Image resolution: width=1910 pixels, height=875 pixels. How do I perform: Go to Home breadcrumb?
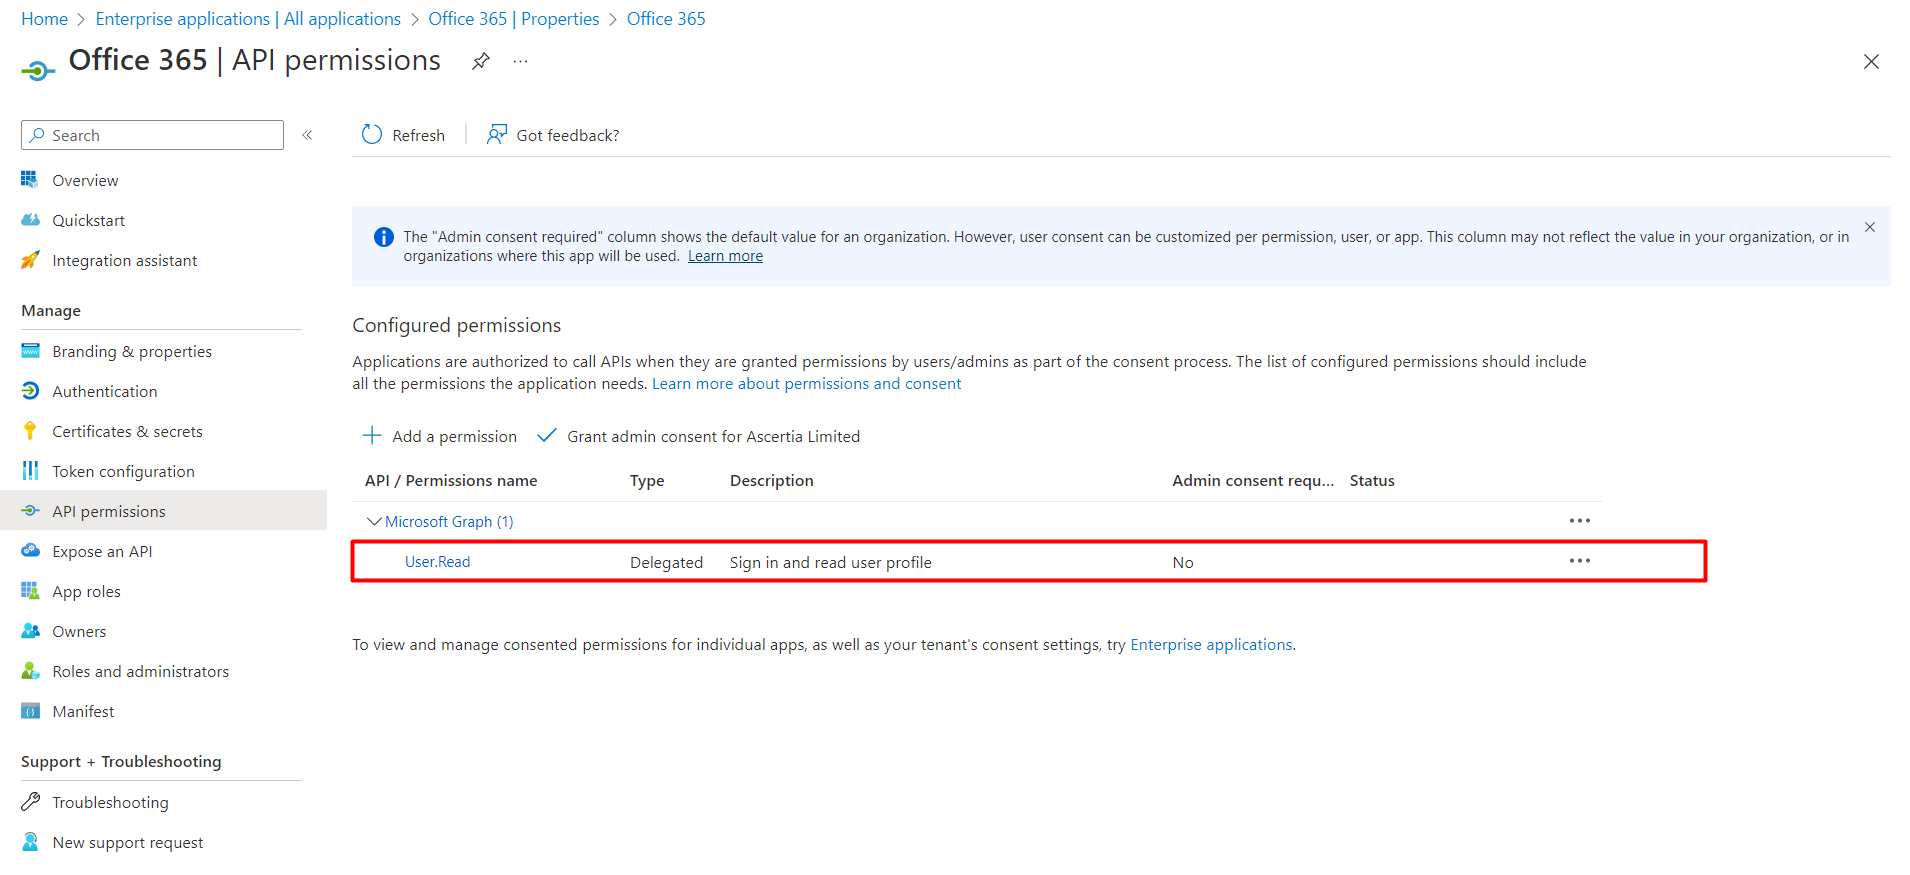tap(44, 19)
